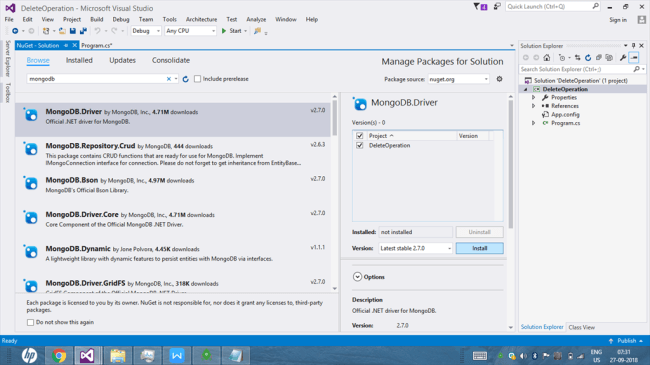The height and width of the screenshot is (365, 650).
Task: Refresh the NuGet package search results
Action: (186, 79)
